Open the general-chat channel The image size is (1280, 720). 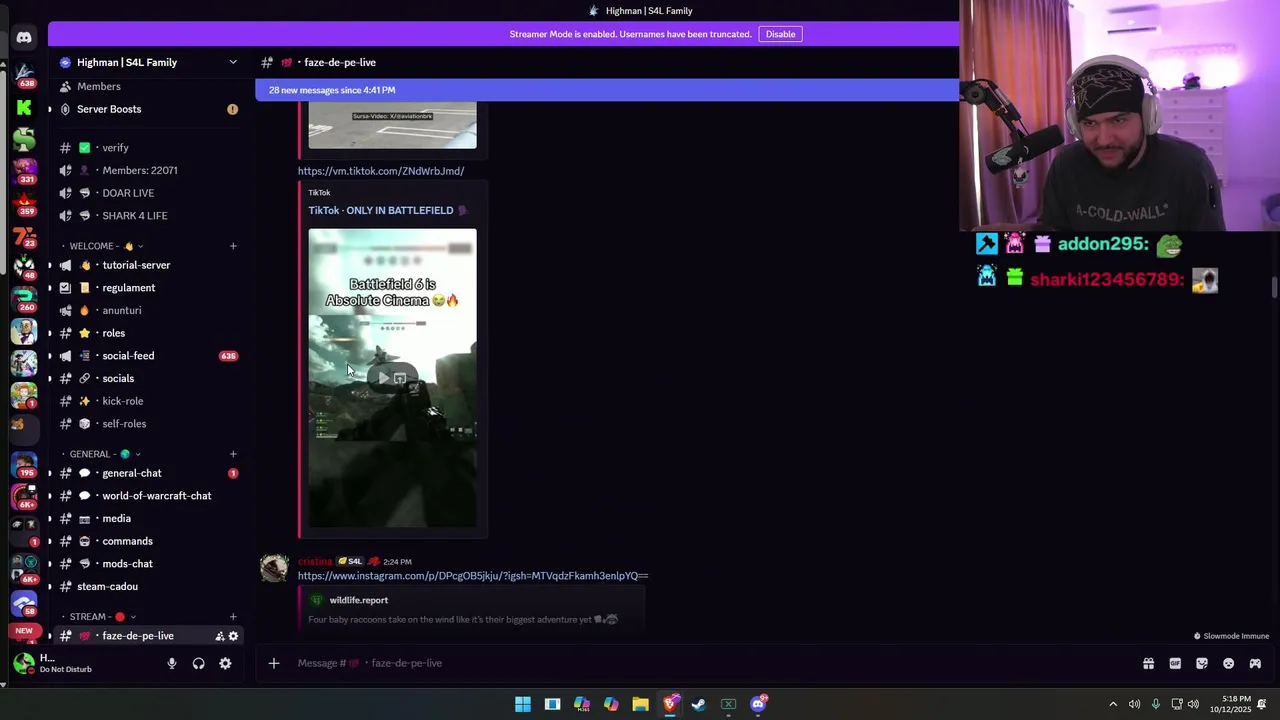tap(148, 473)
